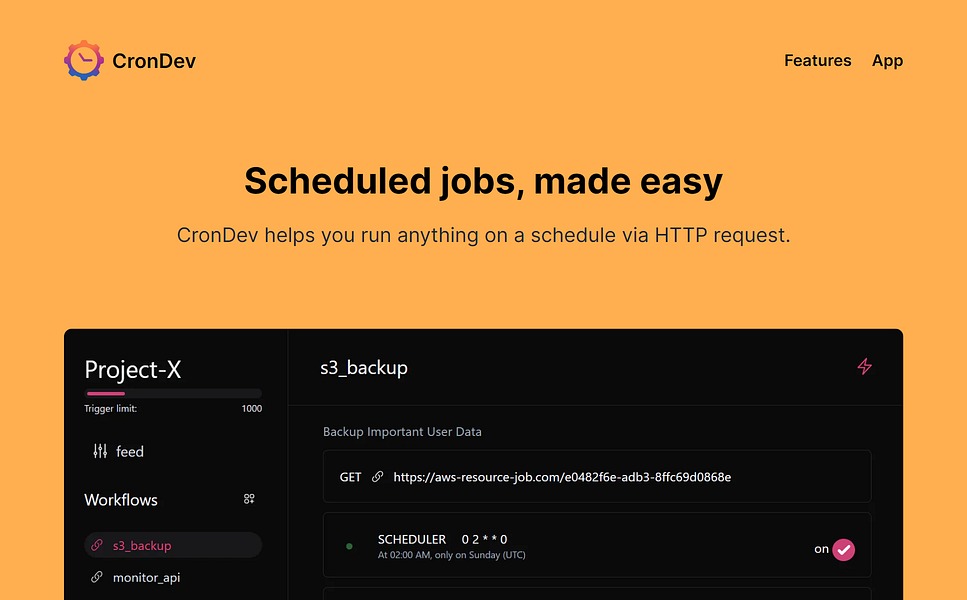Click the link icon beside GET
Screen dimensions: 967x600
click(x=377, y=477)
